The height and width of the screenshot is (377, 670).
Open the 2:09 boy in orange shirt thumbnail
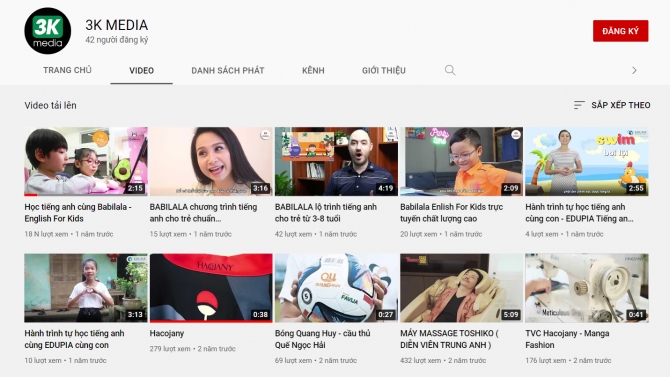(461, 162)
